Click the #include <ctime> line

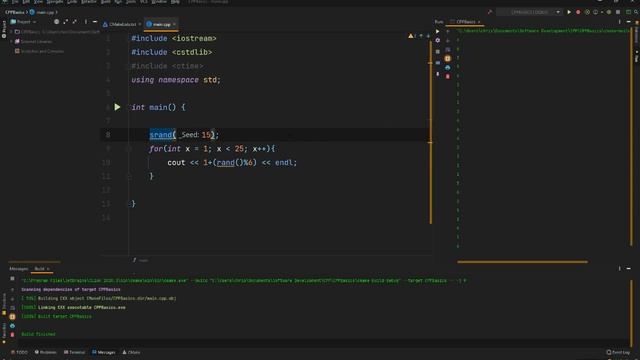(167, 66)
